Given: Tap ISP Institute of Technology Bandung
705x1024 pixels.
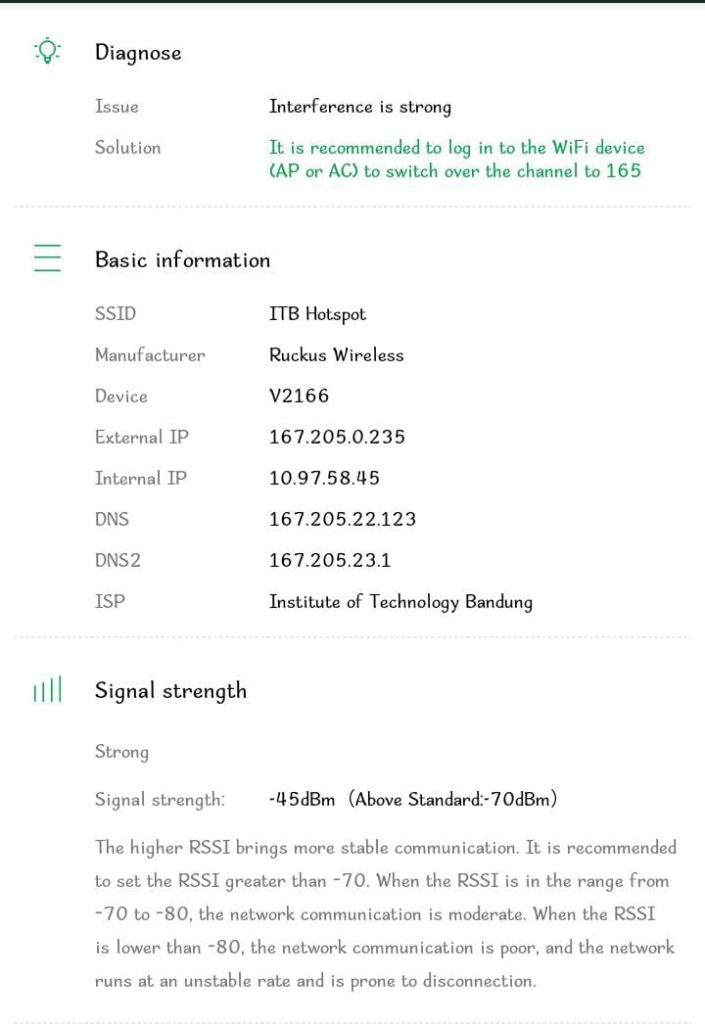Looking at the screenshot, I should pos(401,602).
